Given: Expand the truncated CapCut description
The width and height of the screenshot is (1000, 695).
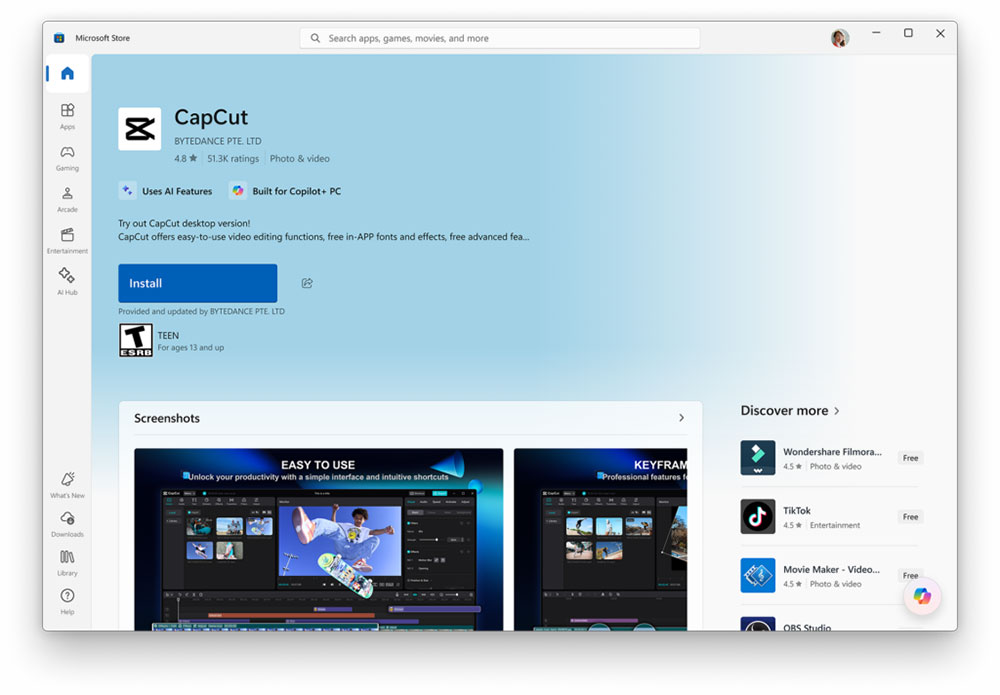Looking at the screenshot, I should 323,237.
